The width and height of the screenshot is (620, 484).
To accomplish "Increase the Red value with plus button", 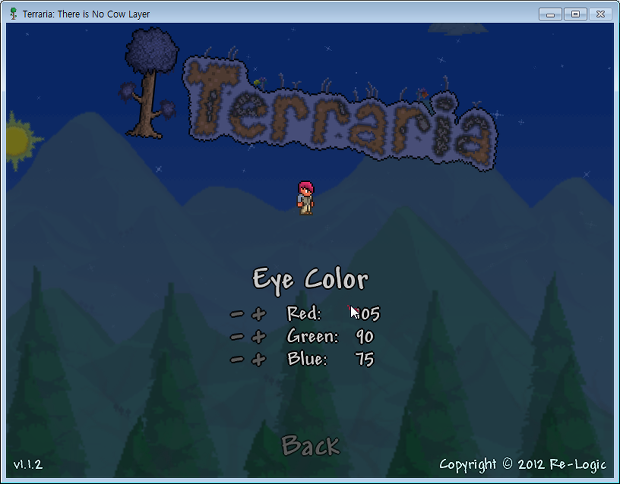I will [259, 314].
